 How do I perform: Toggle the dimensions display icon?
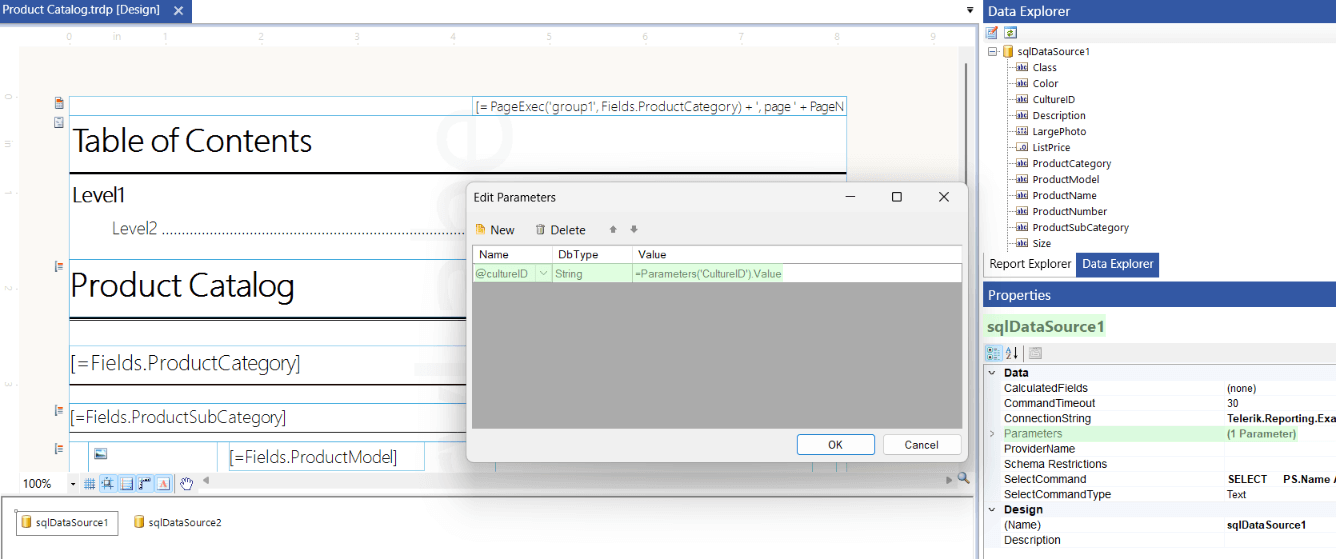pos(145,484)
